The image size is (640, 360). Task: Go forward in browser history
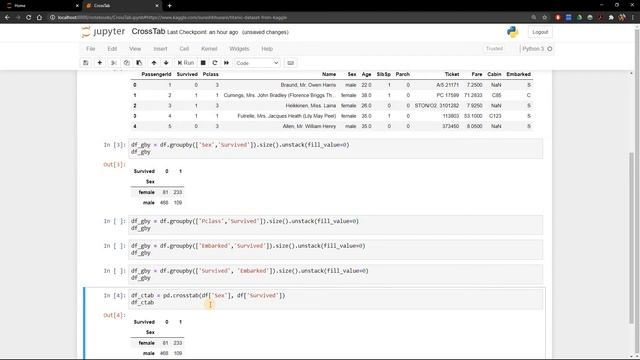[x=18, y=18]
